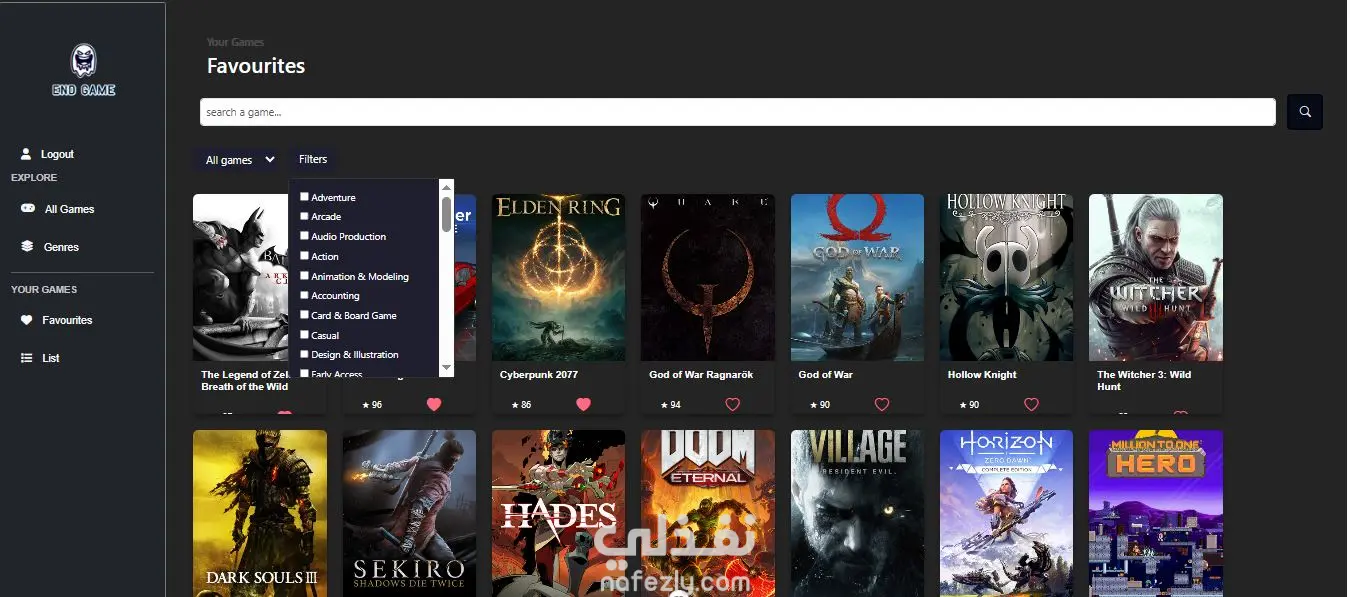Collapse the Filters dropdown panel
This screenshot has height=597, width=1350.
click(x=313, y=159)
